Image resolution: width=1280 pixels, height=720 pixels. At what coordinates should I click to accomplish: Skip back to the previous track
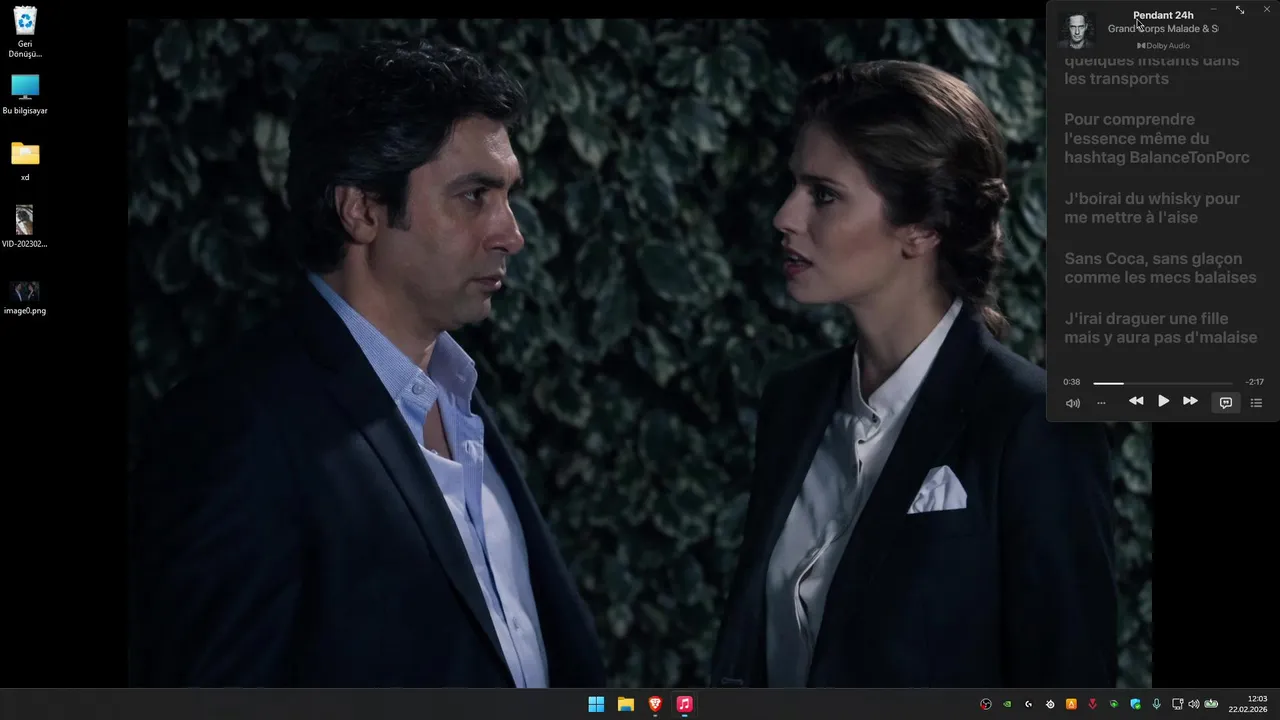(x=1136, y=401)
